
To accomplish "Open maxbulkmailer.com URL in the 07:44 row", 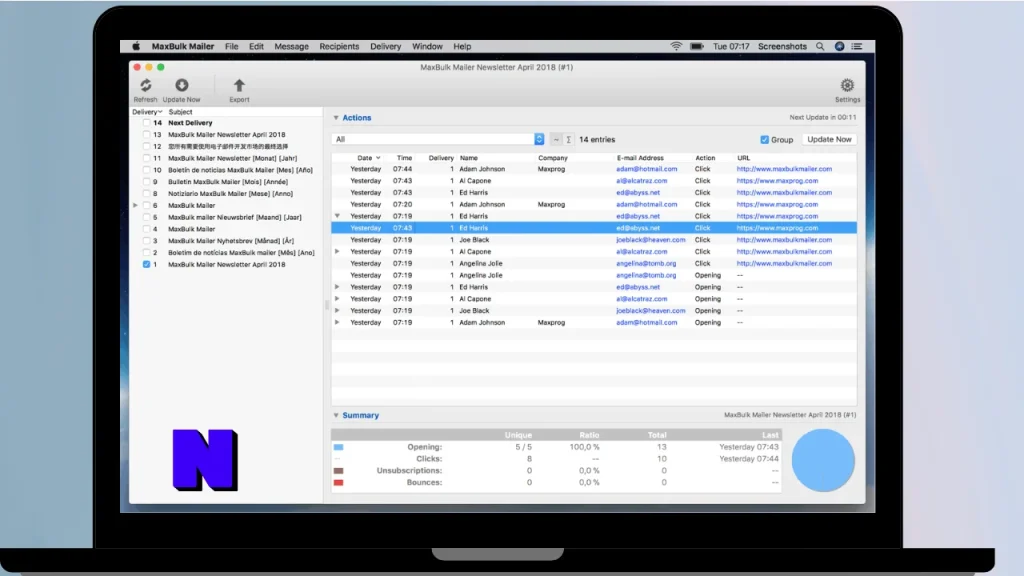I will (784, 168).
